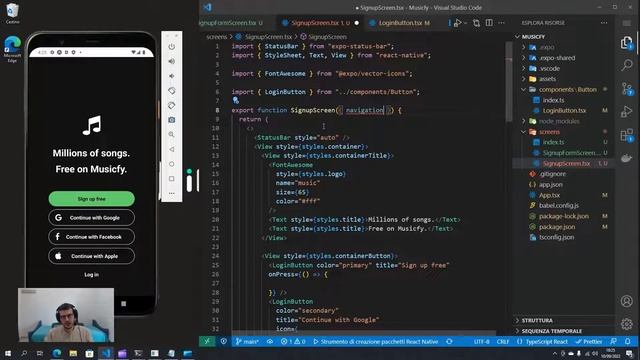Viewport: 640px width, 360px height.
Task: Tap the Log in link in emulator
Action: point(91,275)
